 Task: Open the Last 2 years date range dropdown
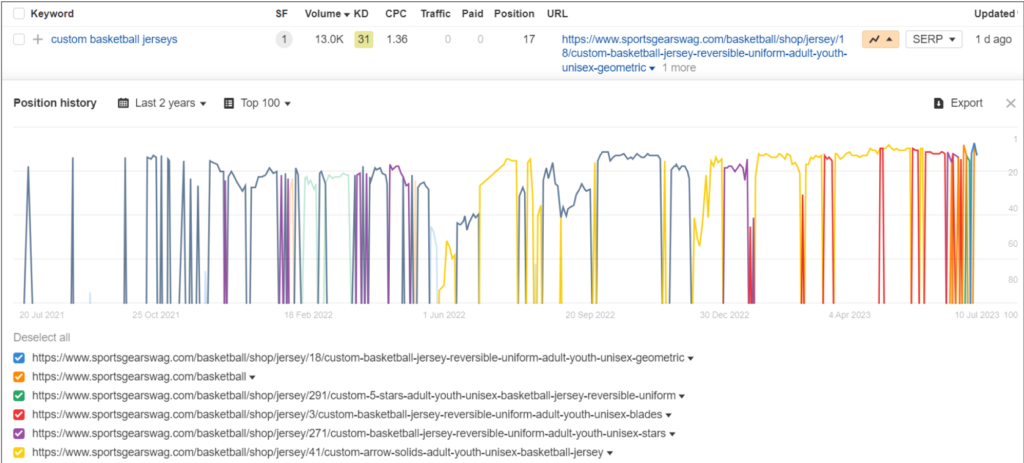(x=163, y=103)
